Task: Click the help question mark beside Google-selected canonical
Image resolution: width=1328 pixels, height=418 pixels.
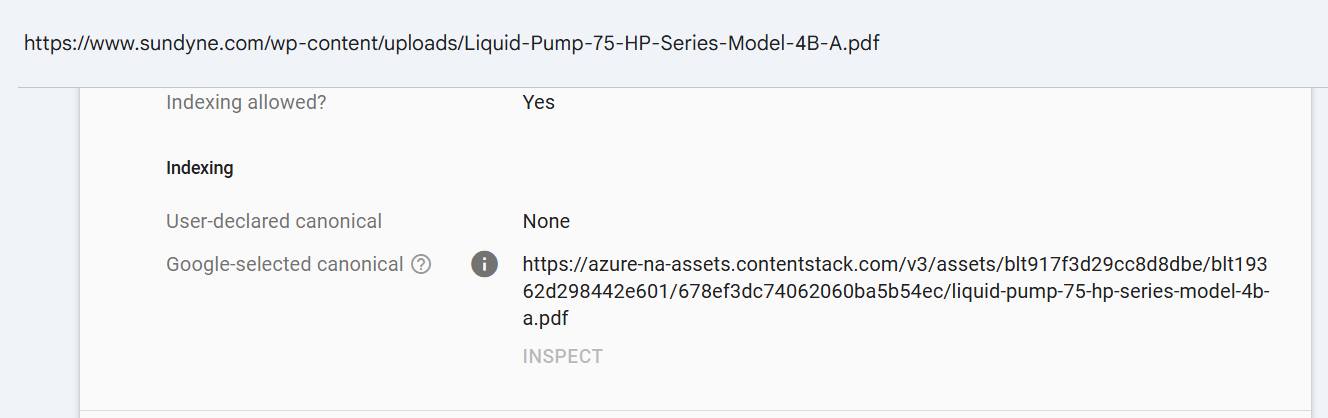Action: [422, 265]
